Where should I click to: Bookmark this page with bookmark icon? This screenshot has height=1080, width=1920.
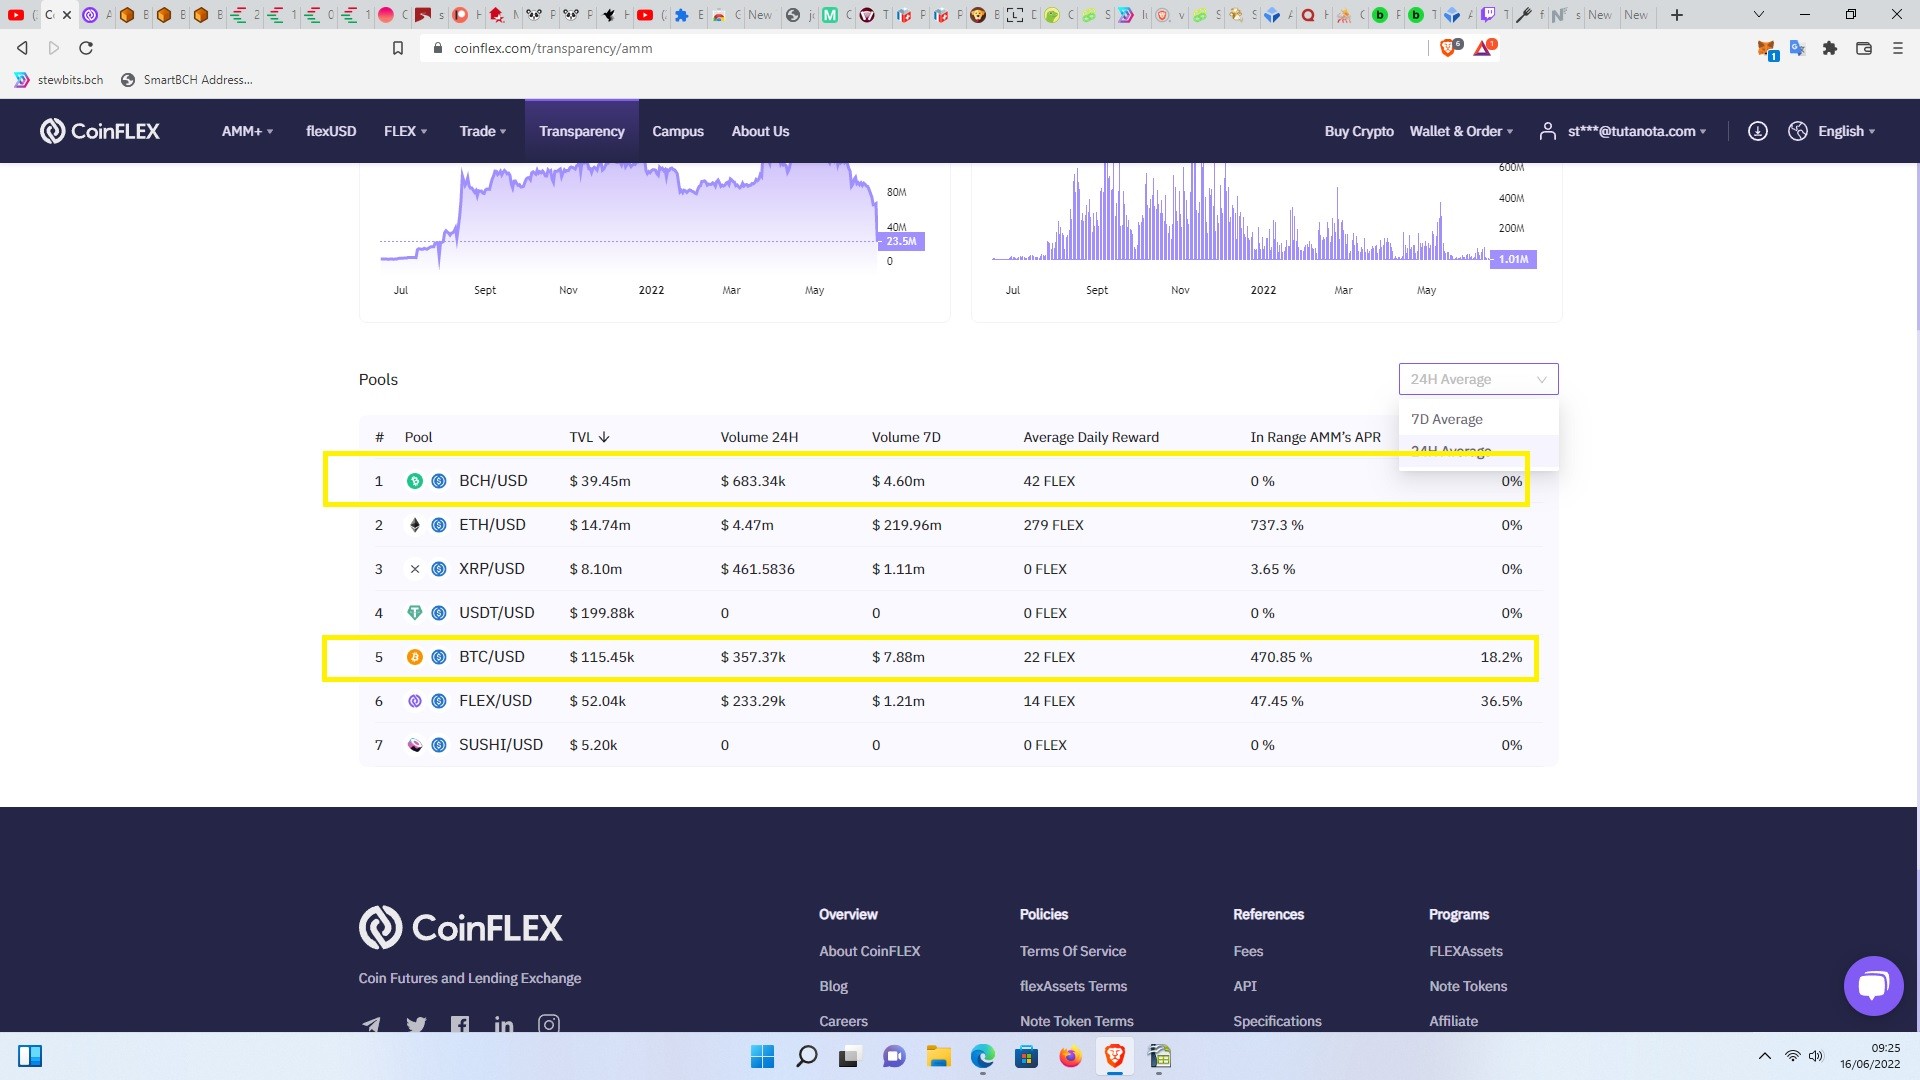pyautogui.click(x=397, y=48)
